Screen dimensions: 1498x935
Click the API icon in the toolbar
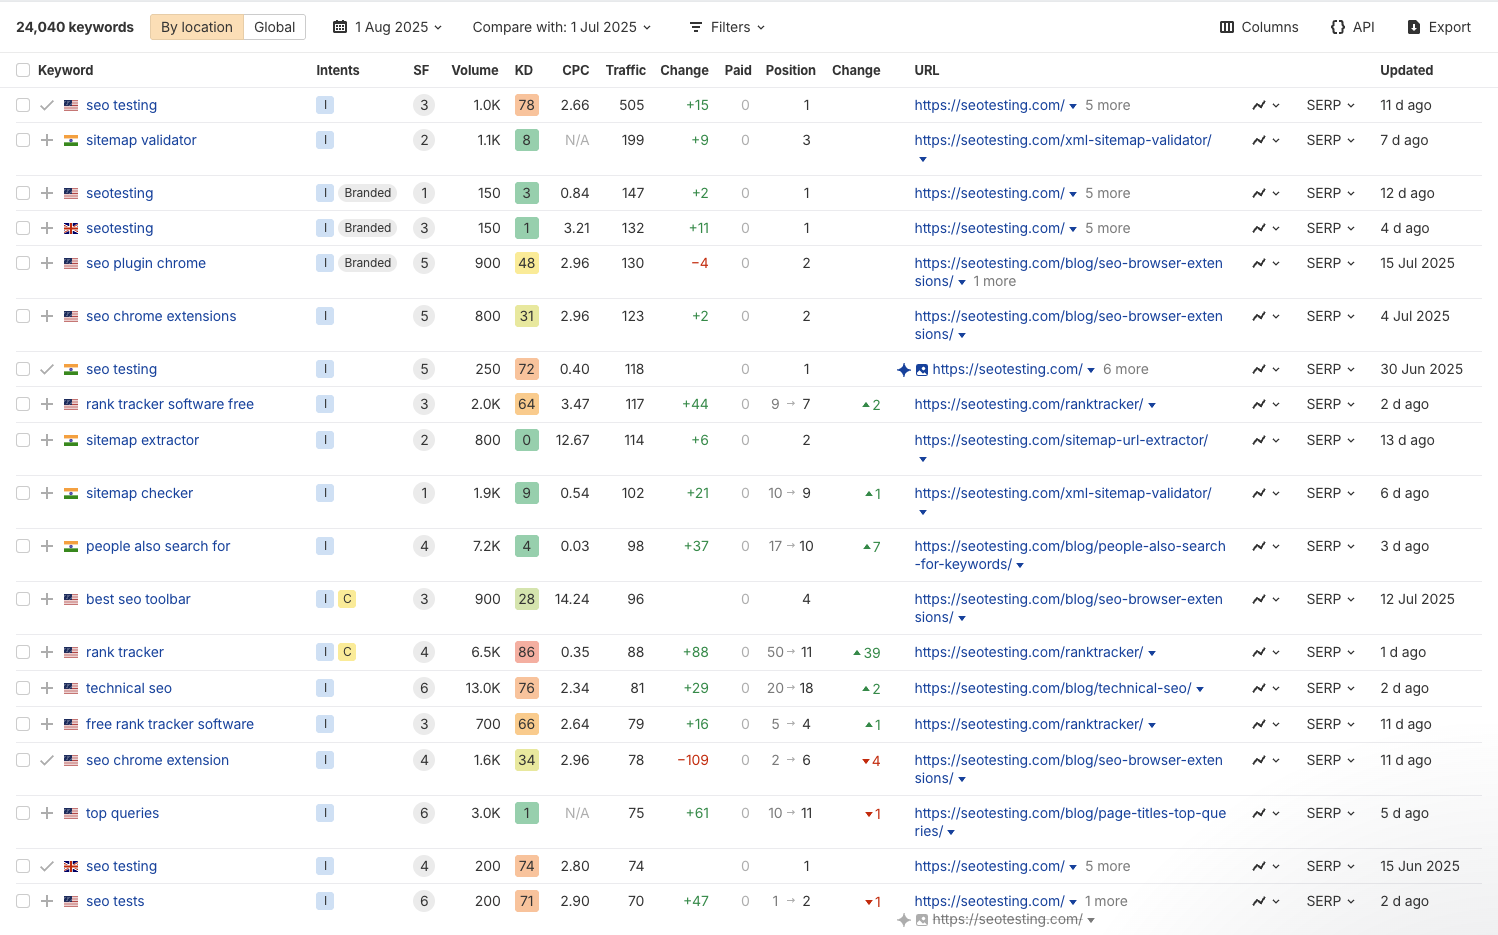click(1339, 27)
